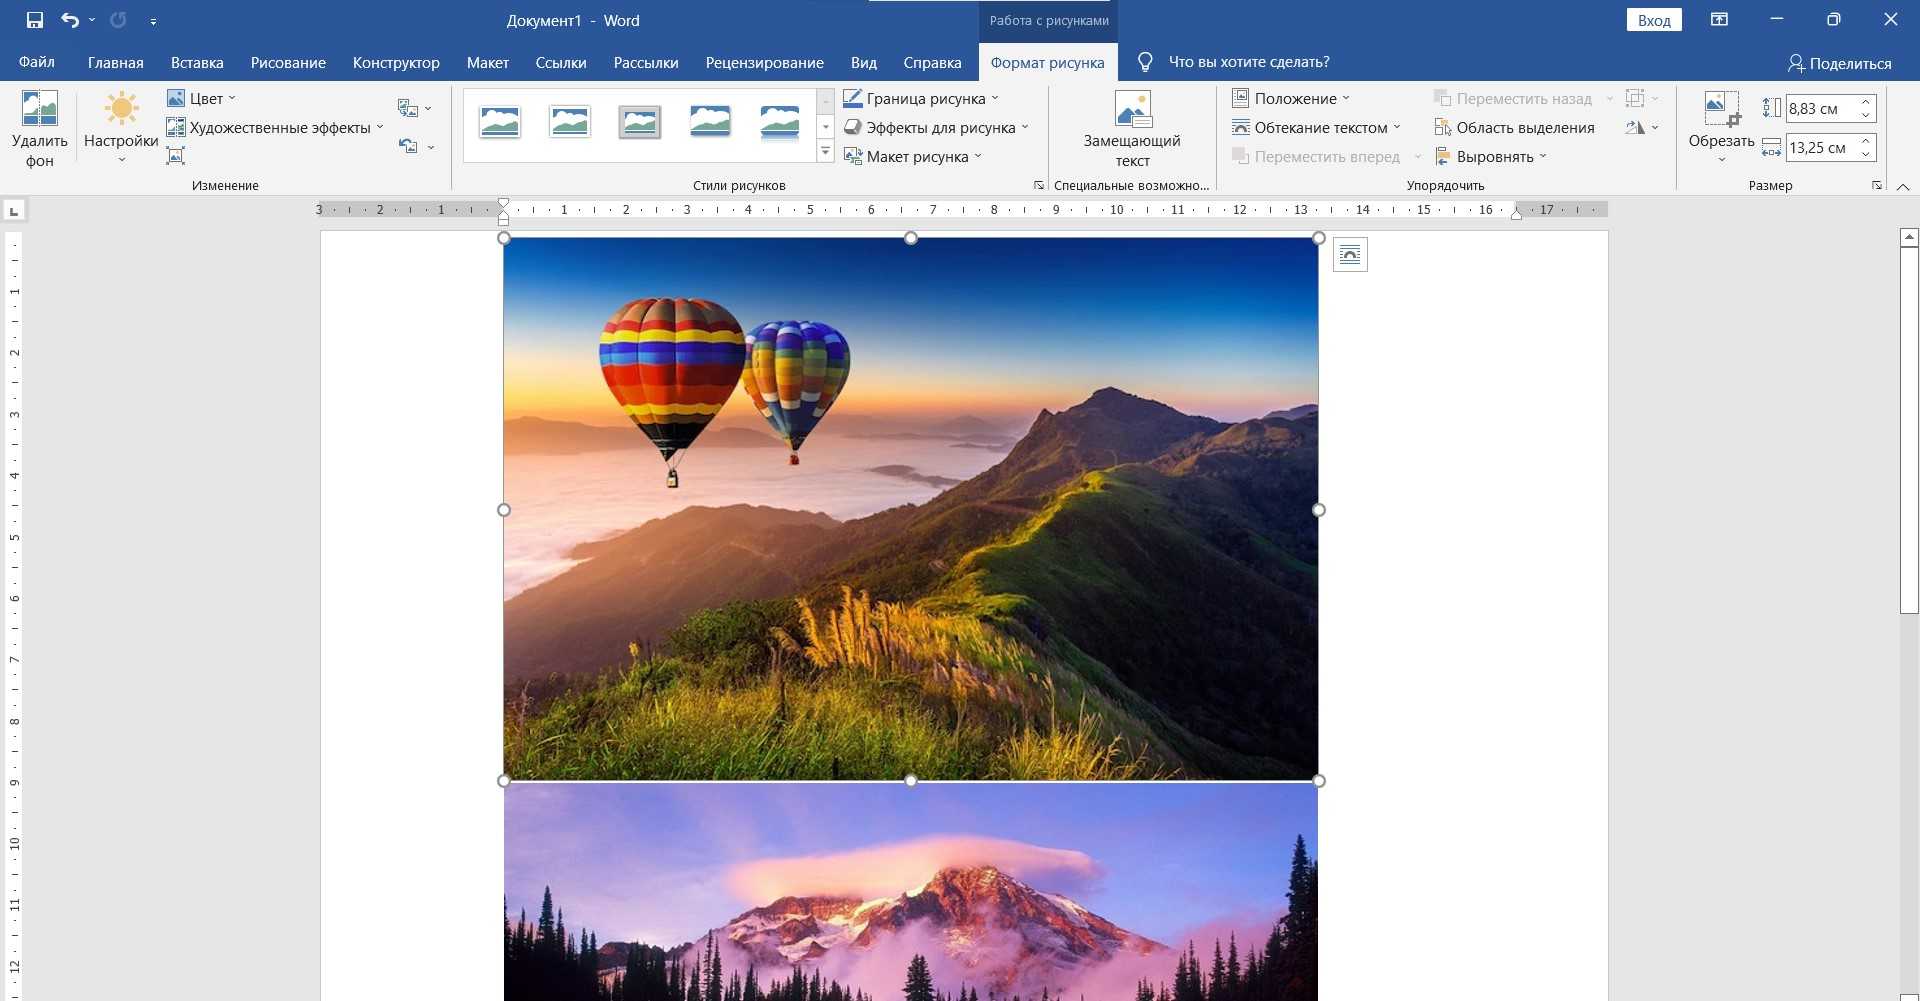Image resolution: width=1920 pixels, height=1001 pixels.
Task: Select the third picture style thumbnail
Action: (639, 122)
